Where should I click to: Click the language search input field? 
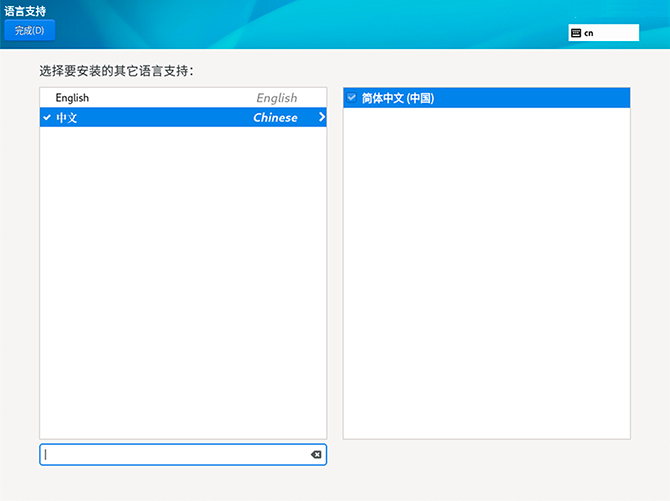point(183,454)
